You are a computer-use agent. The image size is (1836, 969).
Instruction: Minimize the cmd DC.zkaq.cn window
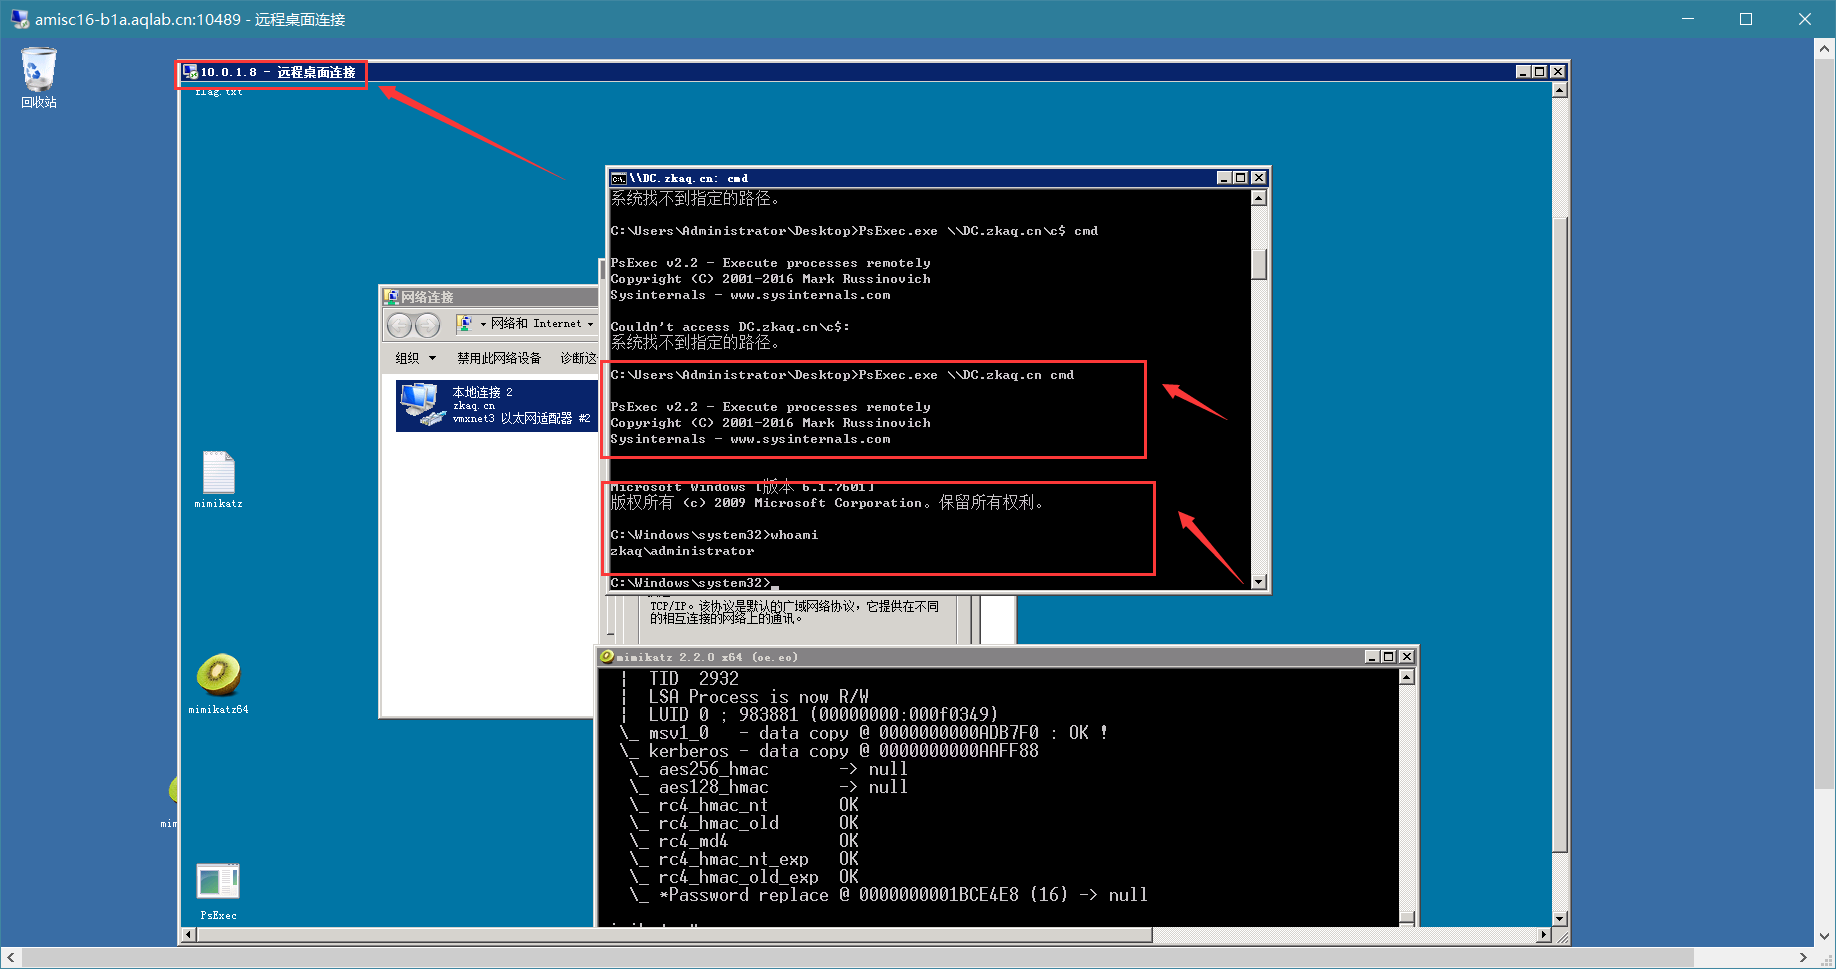pyautogui.click(x=1223, y=178)
